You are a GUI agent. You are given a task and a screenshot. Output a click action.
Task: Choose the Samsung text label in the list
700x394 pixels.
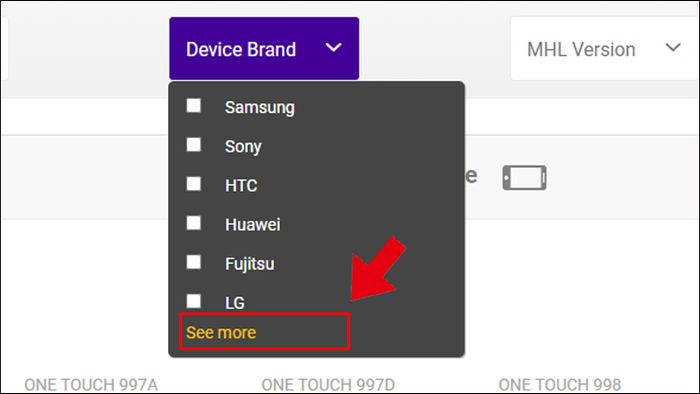coord(259,108)
